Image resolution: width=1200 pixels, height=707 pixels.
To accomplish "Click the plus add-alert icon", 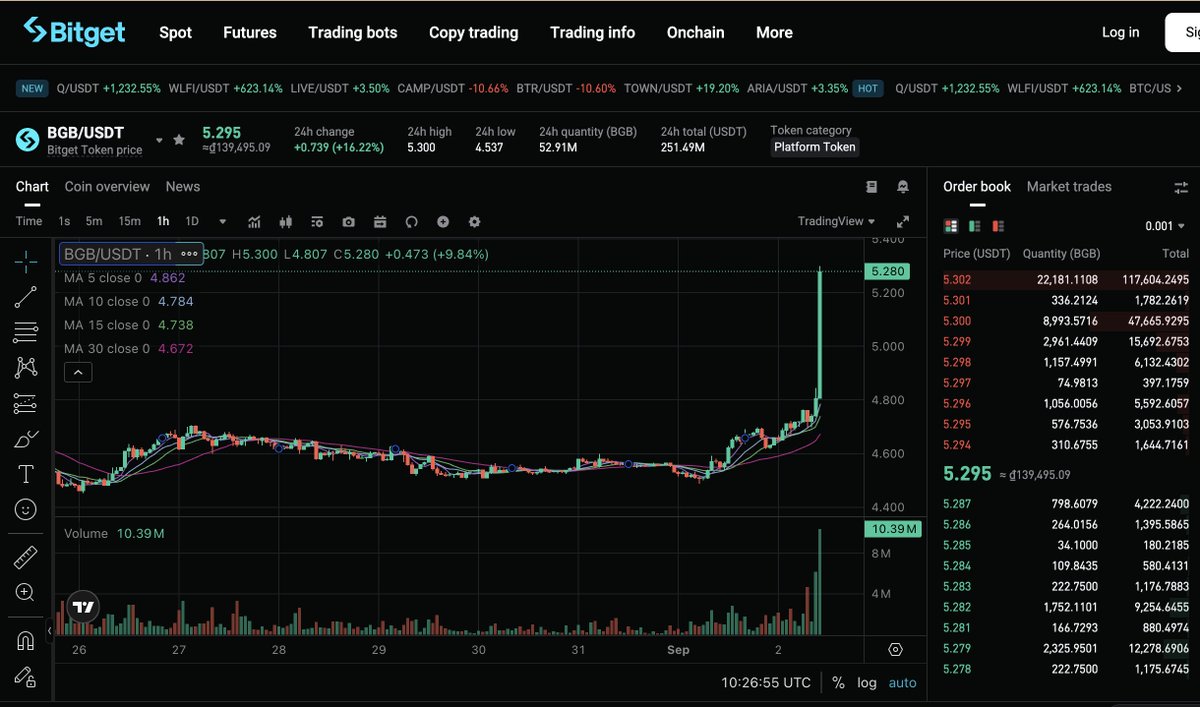I will coord(443,221).
